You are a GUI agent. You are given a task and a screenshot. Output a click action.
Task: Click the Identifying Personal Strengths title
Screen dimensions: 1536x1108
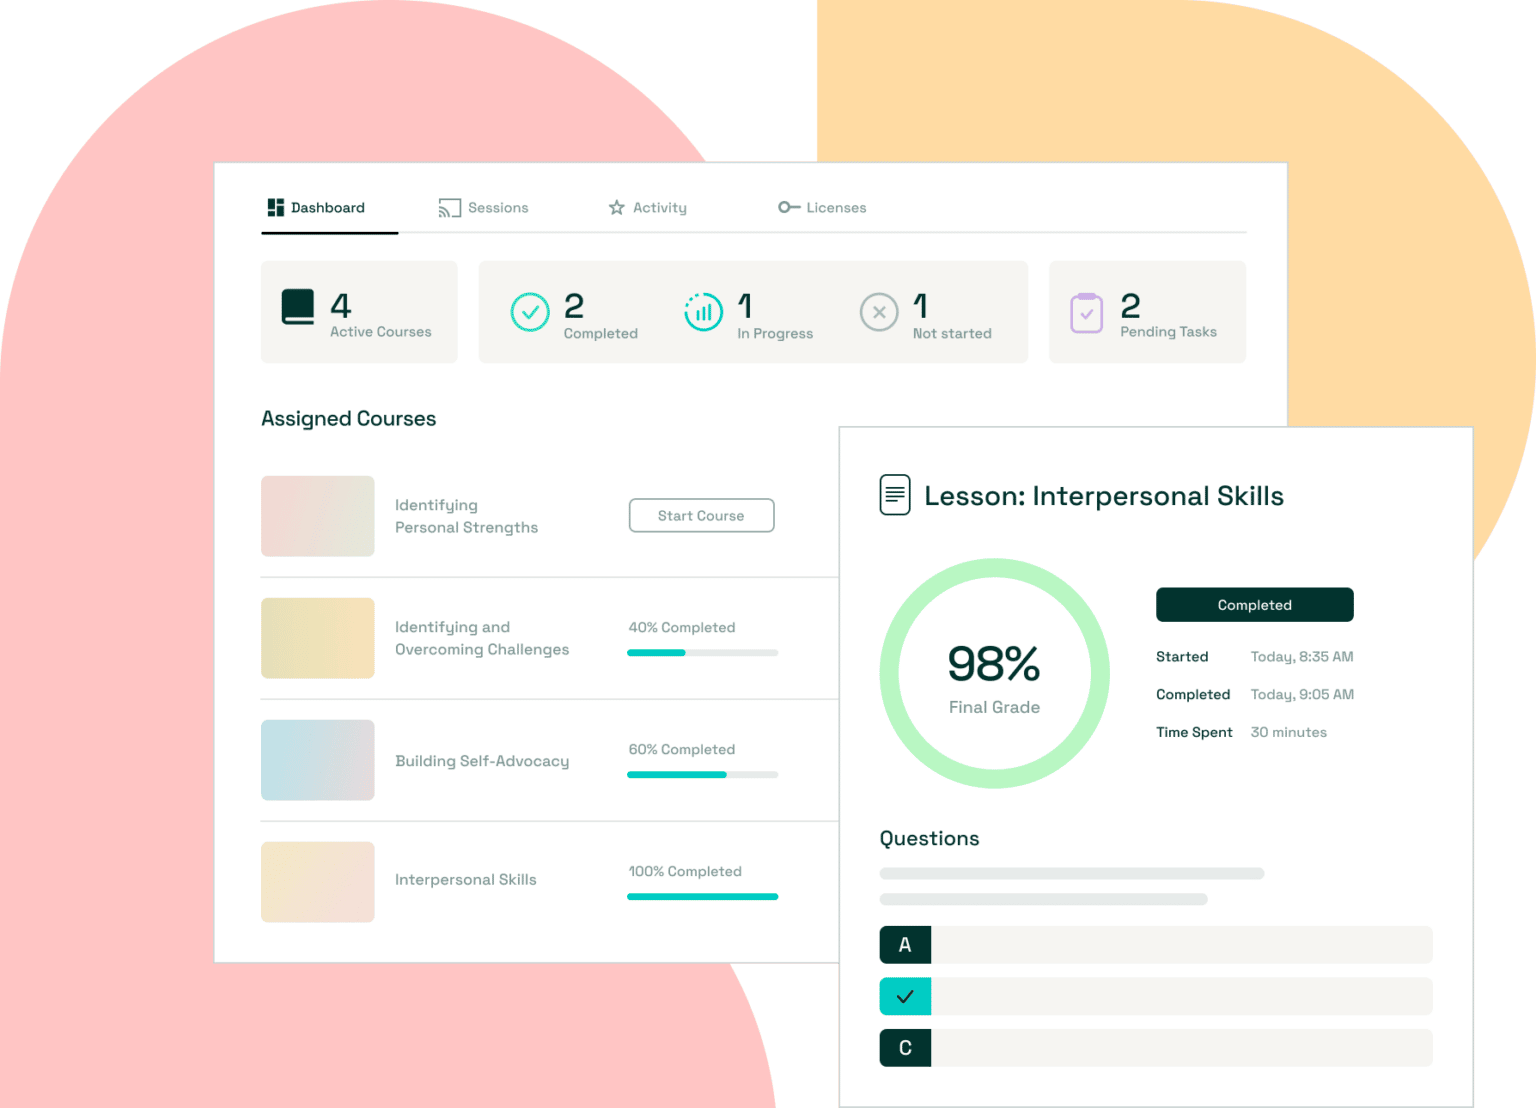[466, 516]
